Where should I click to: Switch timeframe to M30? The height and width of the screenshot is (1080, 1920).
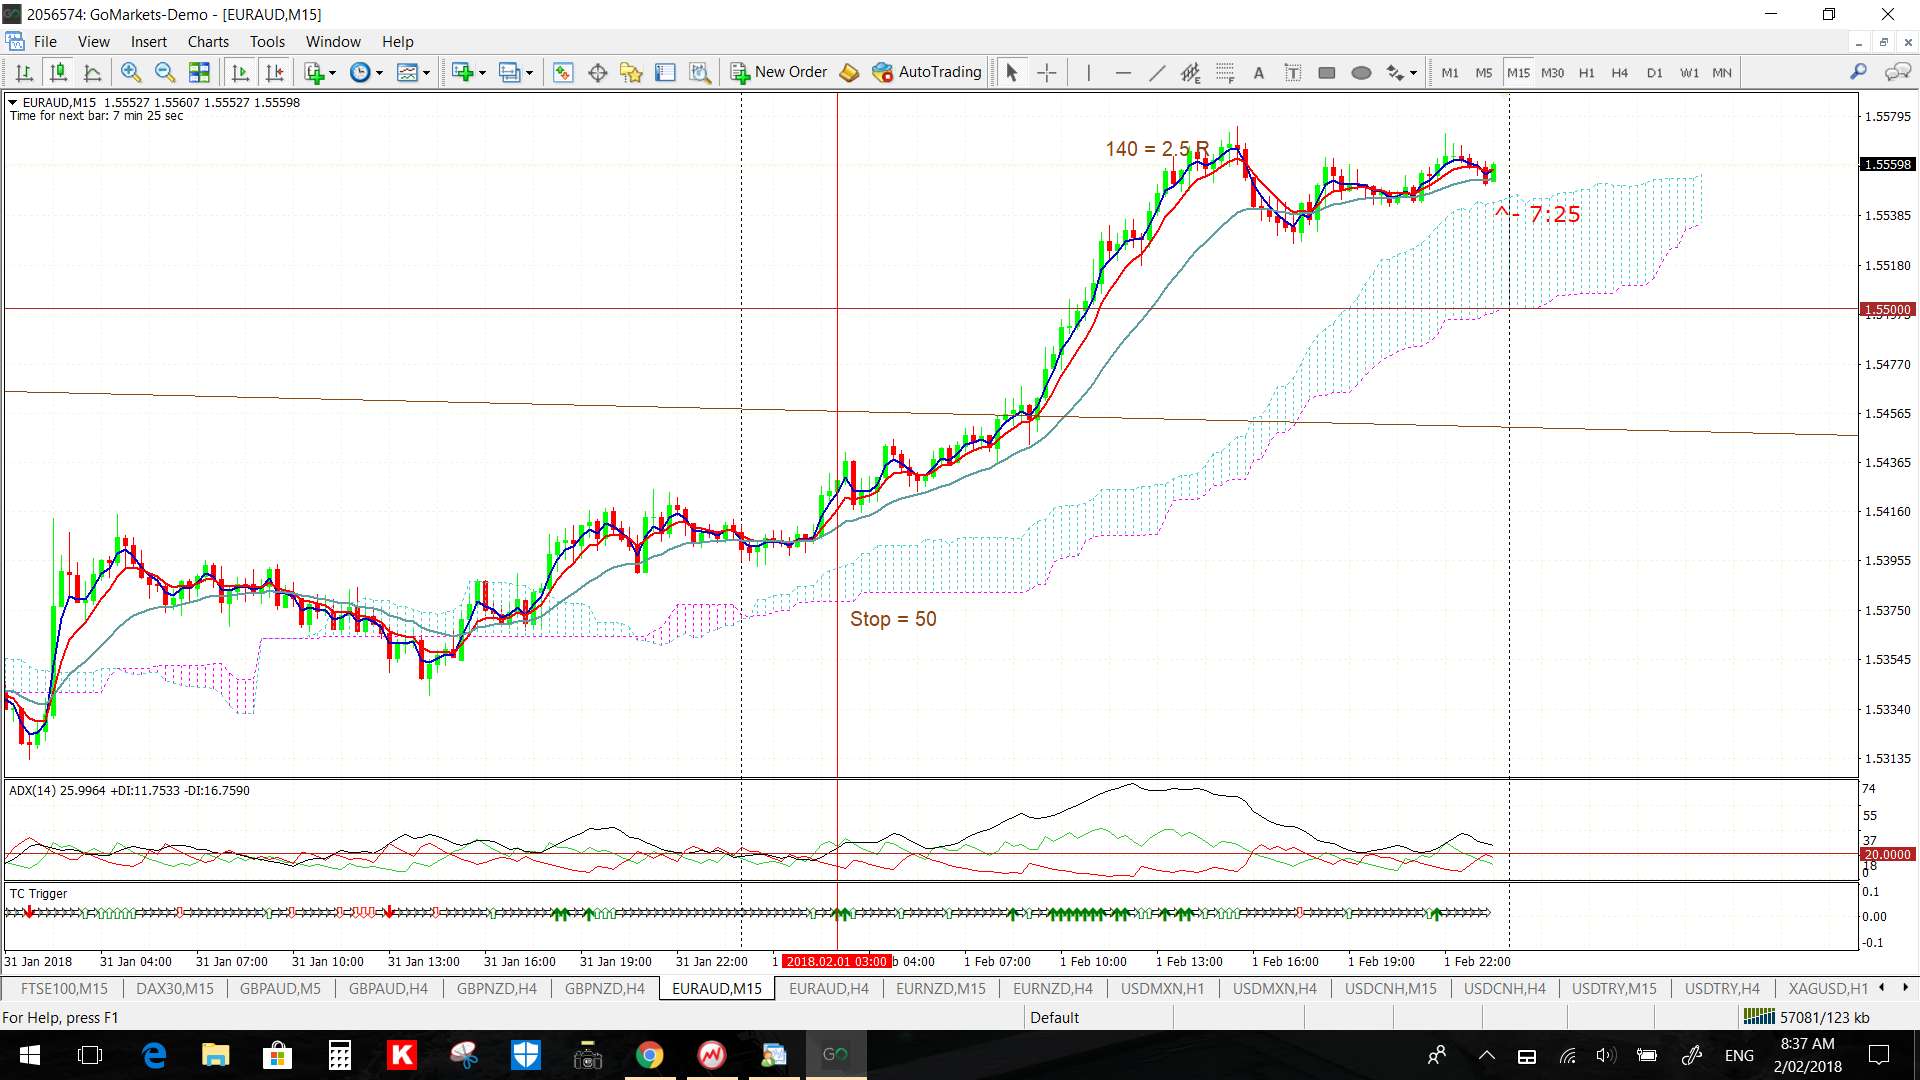[x=1552, y=72]
